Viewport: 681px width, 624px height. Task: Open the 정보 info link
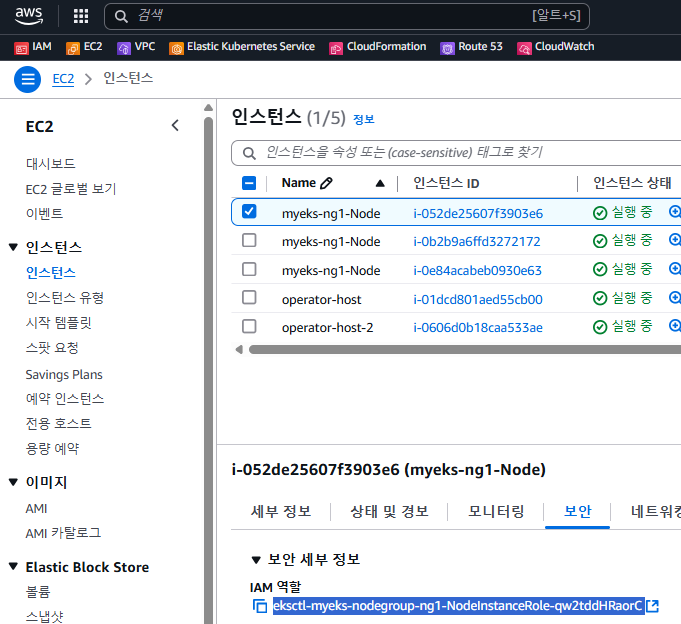click(364, 119)
